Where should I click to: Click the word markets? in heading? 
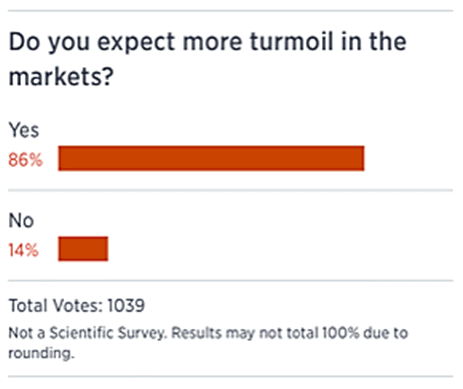[x=61, y=77]
